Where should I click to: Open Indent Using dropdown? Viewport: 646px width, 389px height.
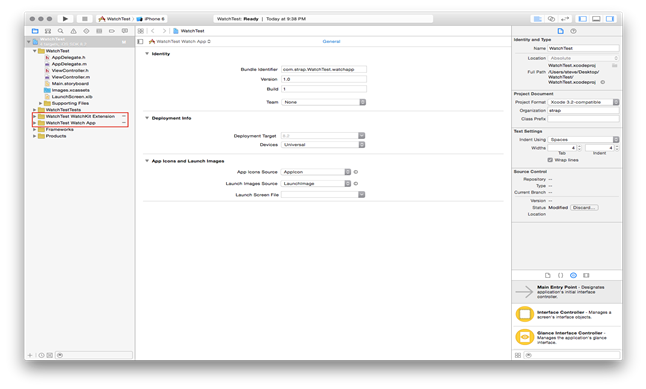click(x=583, y=139)
